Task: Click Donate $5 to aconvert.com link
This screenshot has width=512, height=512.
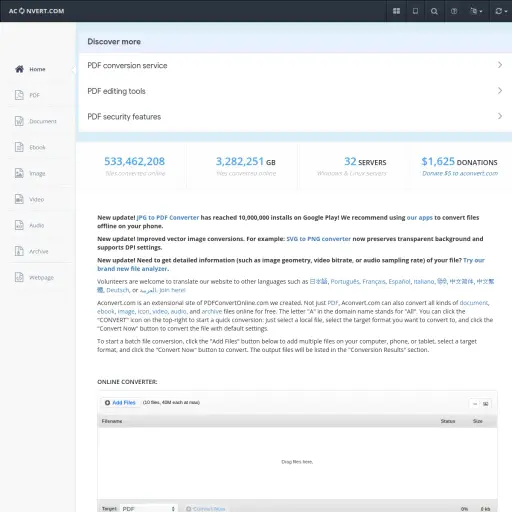Action: click(460, 173)
